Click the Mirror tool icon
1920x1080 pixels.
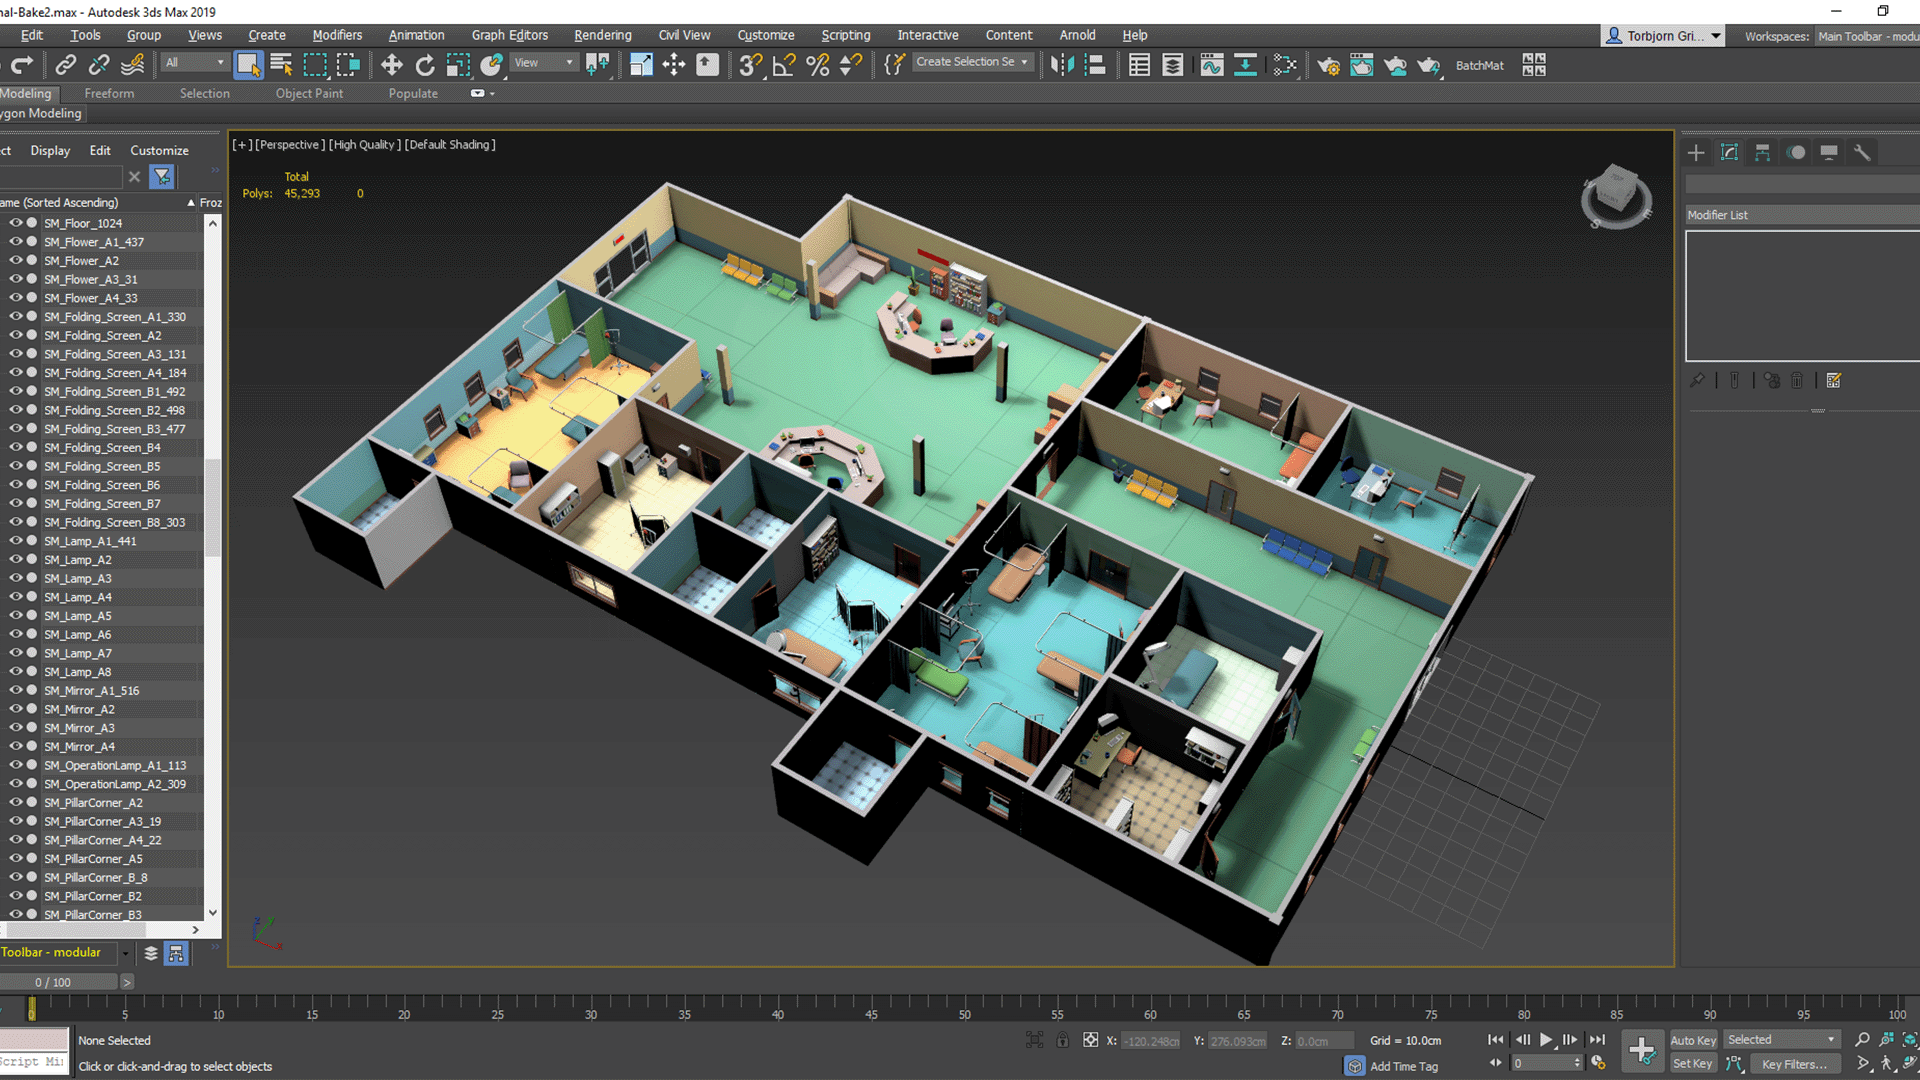point(1061,65)
